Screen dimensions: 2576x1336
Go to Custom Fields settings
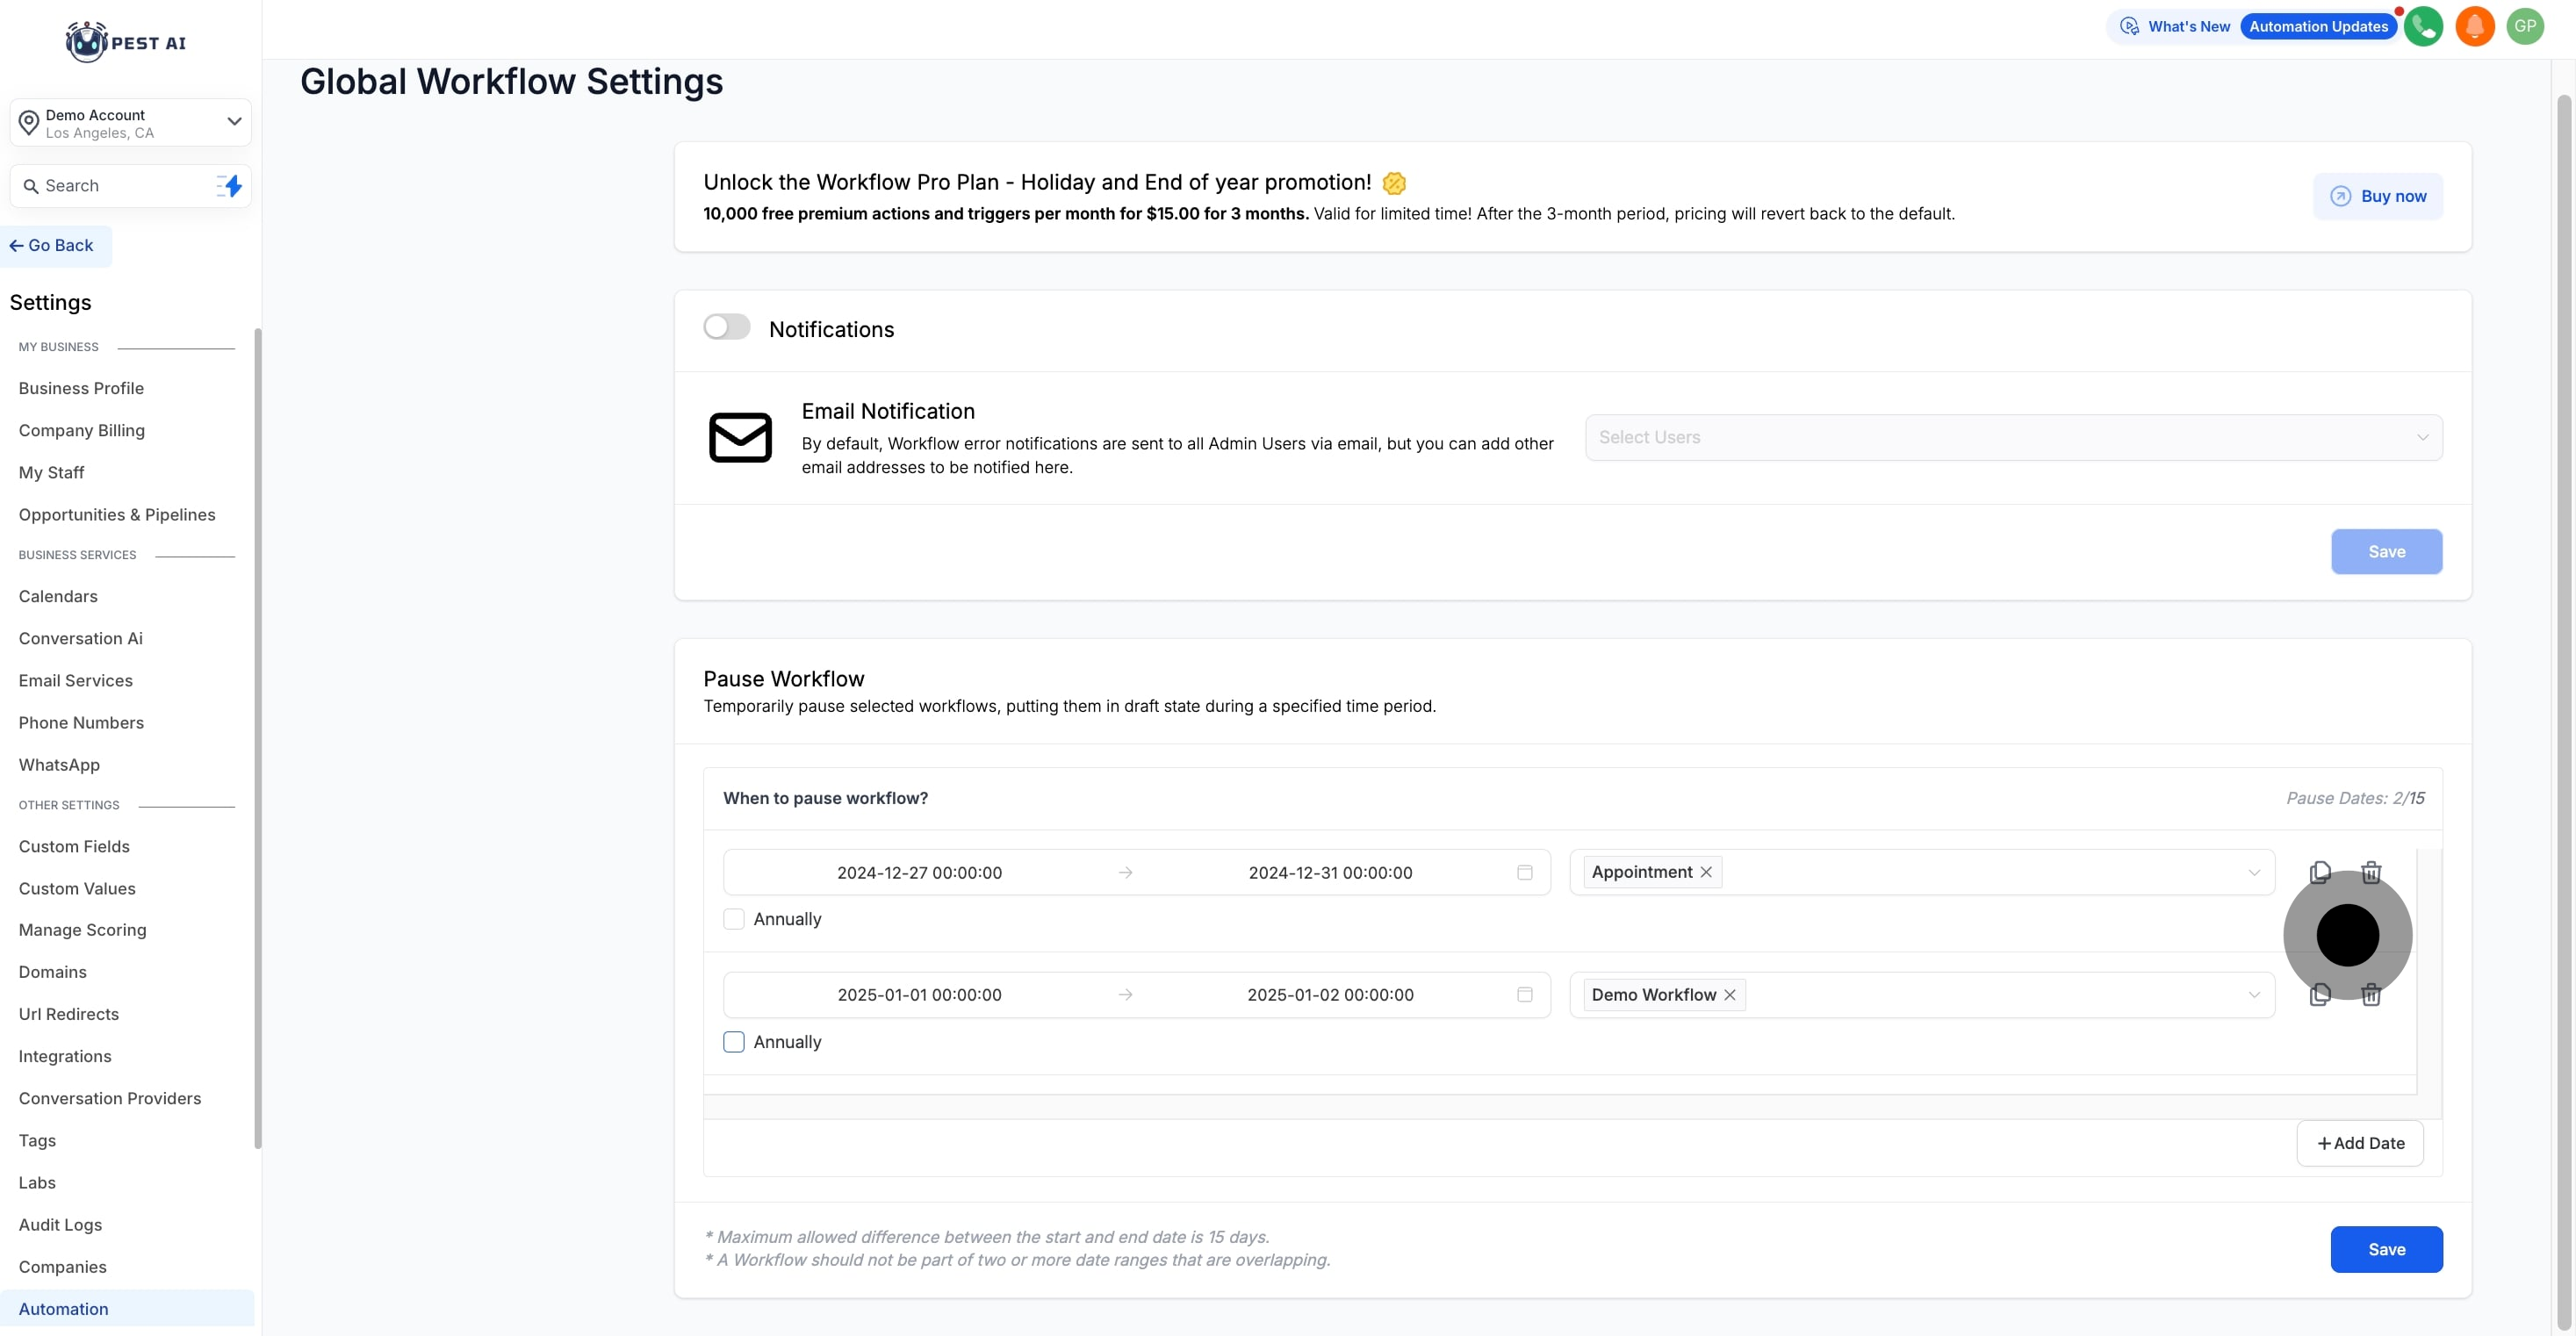74,846
